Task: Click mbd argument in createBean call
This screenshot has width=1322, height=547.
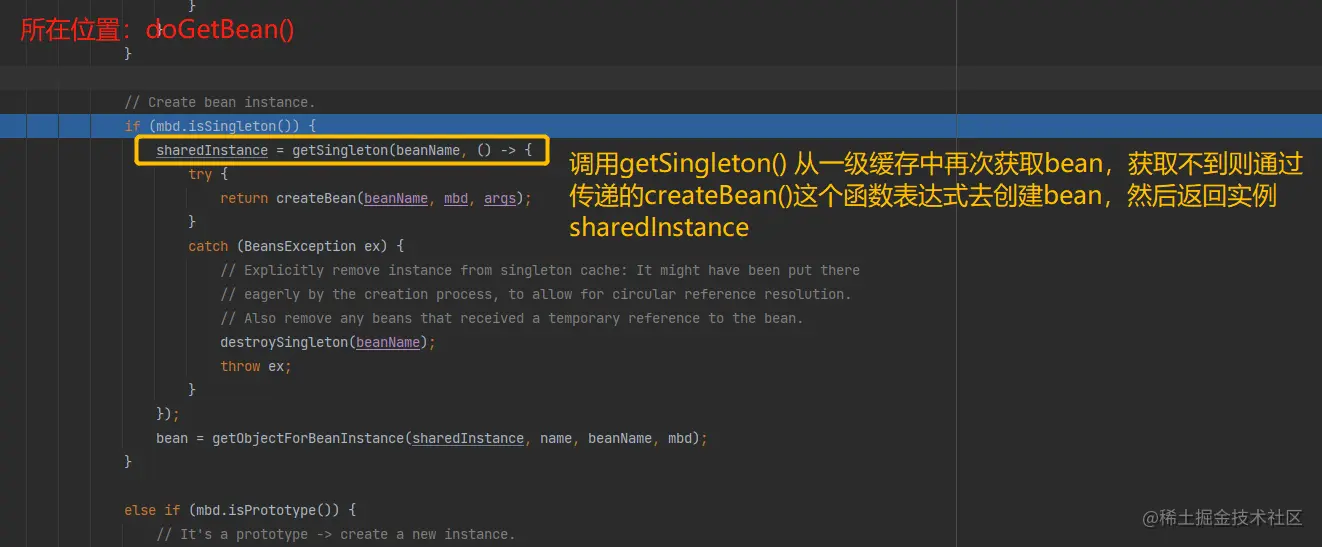Action: click(456, 198)
